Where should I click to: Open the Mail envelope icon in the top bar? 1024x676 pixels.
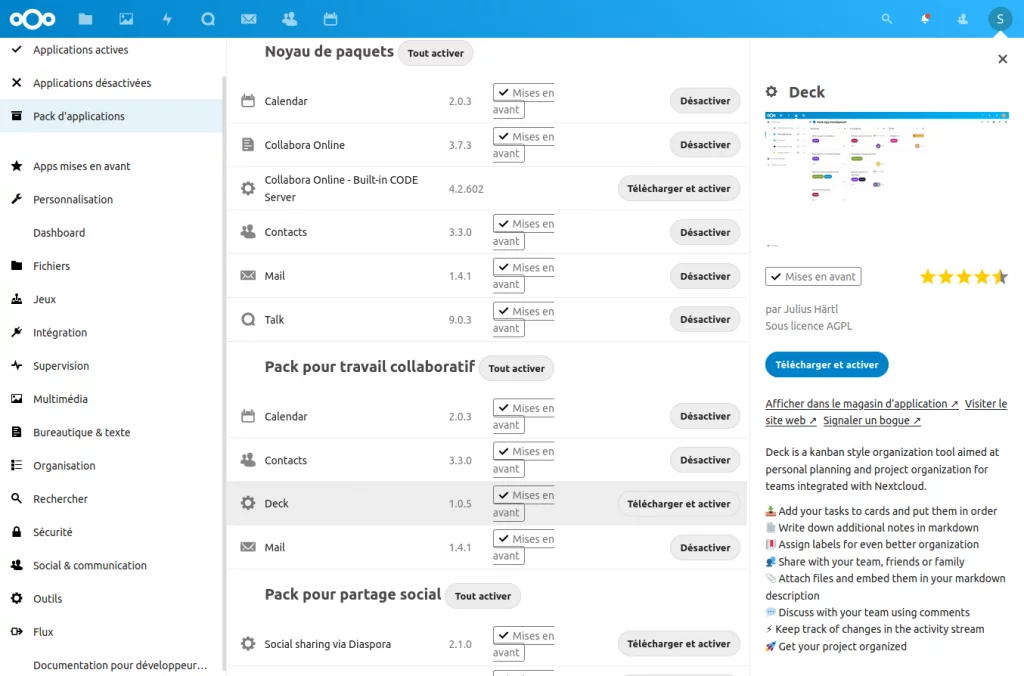(x=249, y=19)
